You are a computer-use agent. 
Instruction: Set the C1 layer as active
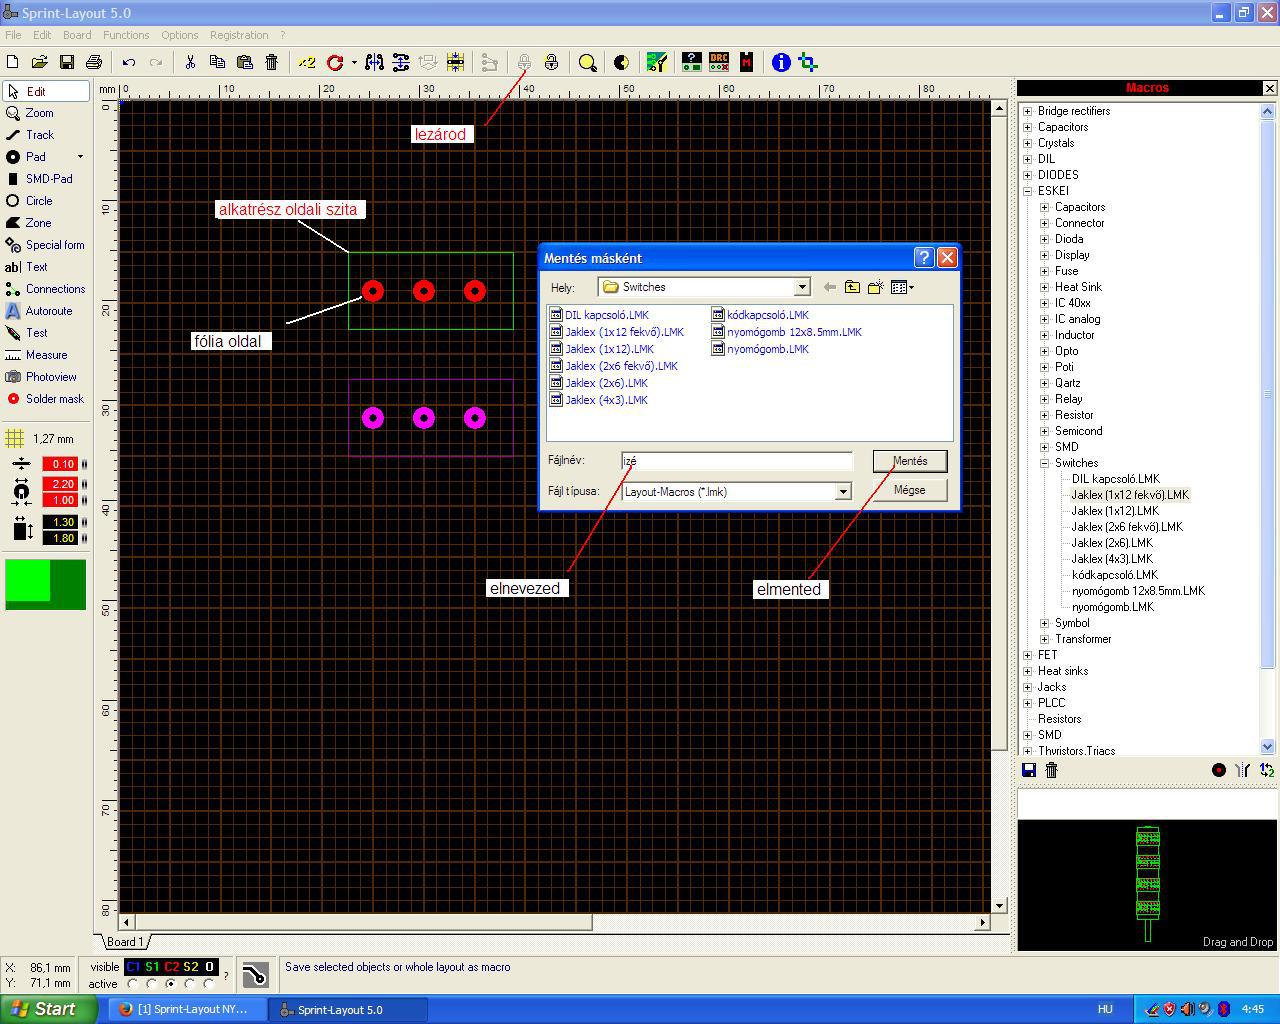[133, 984]
